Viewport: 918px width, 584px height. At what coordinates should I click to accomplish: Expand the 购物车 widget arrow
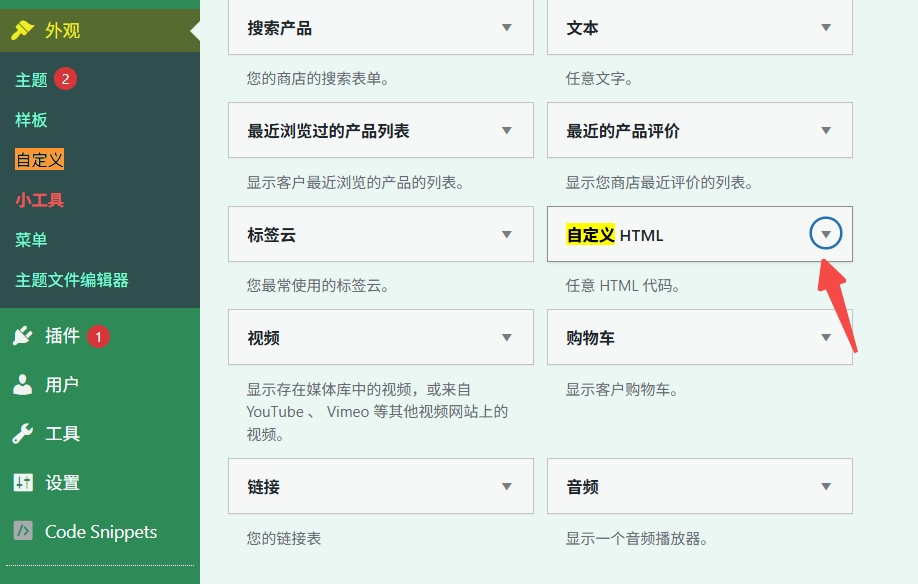coord(826,337)
